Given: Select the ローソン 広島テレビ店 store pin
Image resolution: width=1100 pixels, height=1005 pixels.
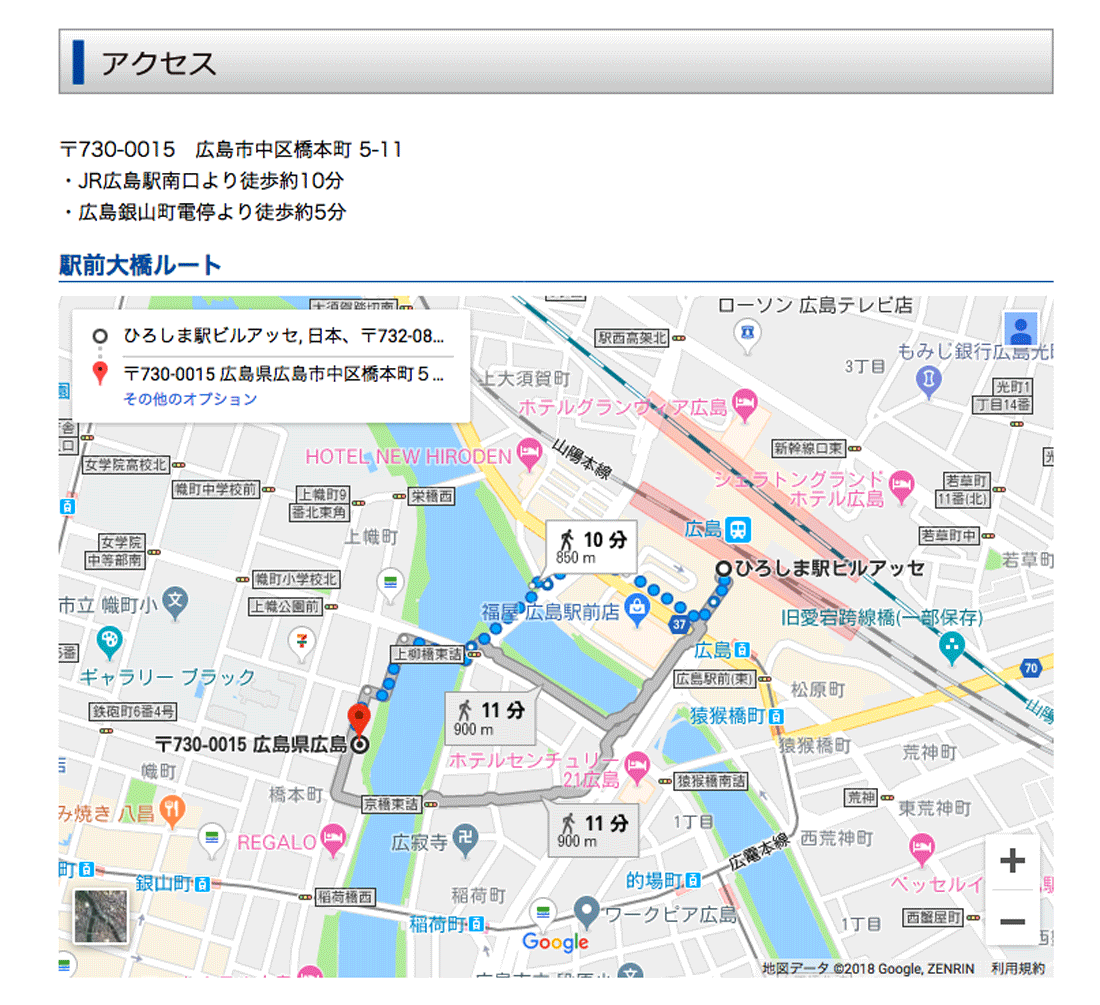Looking at the screenshot, I should coord(748,335).
